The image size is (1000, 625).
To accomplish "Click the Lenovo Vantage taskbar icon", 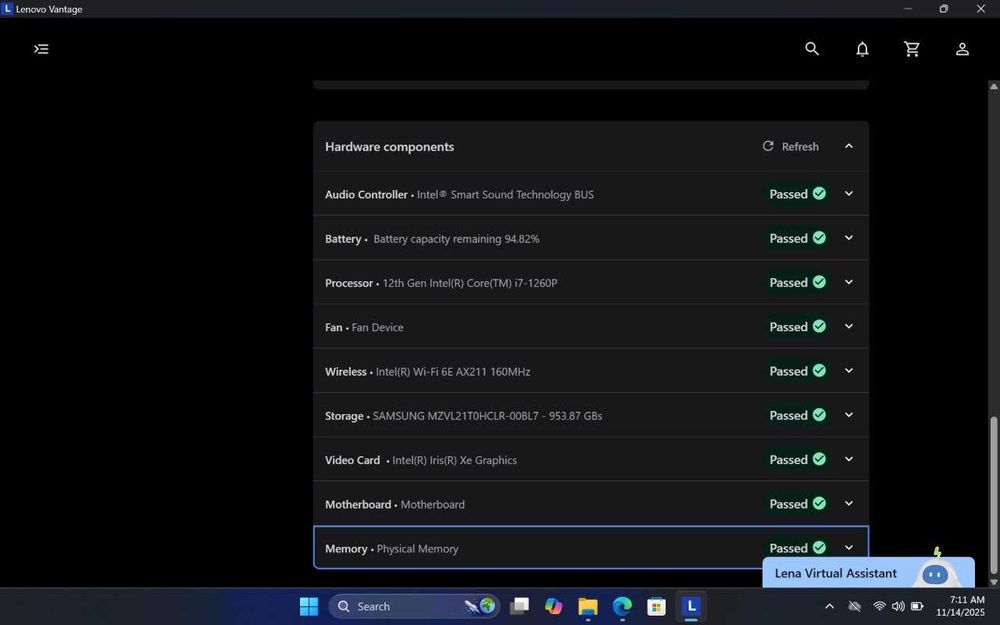I will [691, 606].
